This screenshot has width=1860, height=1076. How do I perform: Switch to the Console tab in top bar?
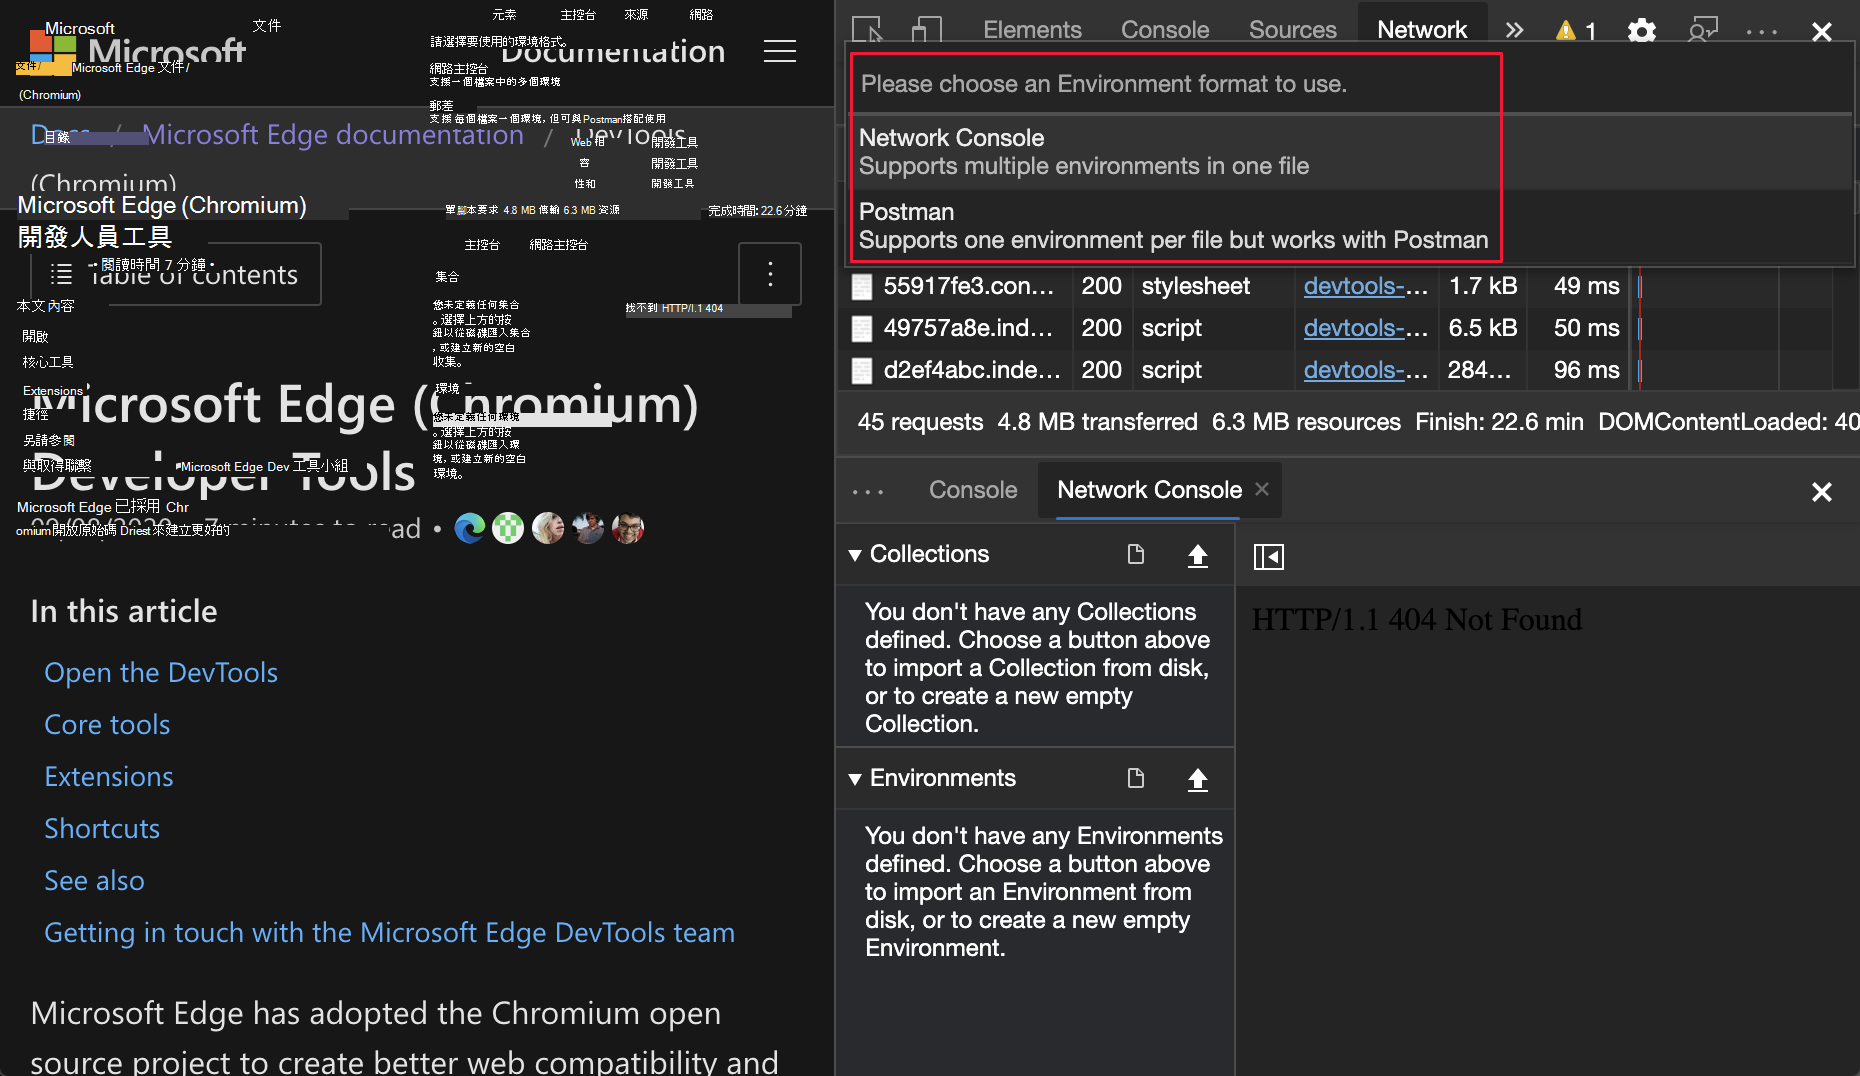[x=1165, y=30]
